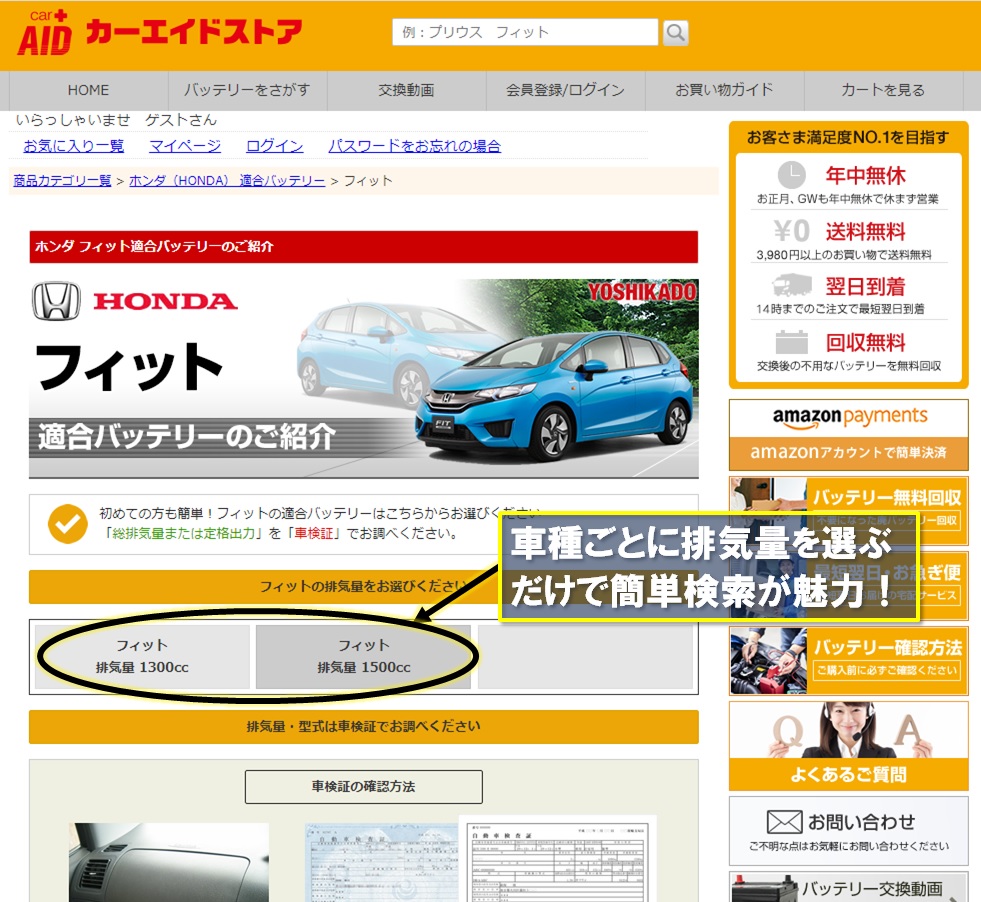Click the ログイン link
This screenshot has width=981, height=902.
[x=275, y=146]
